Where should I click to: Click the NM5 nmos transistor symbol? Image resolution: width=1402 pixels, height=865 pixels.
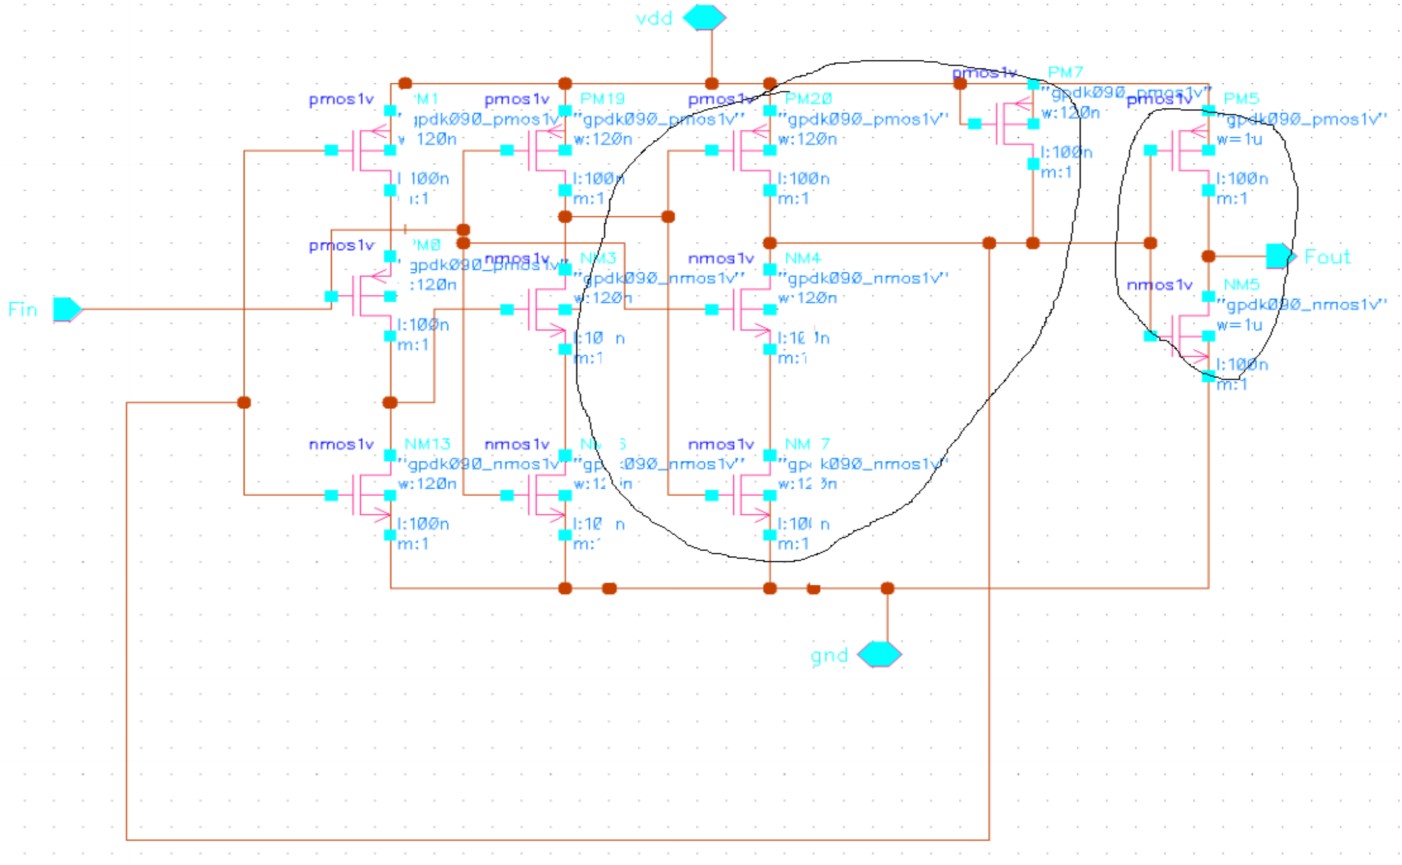[1185, 336]
